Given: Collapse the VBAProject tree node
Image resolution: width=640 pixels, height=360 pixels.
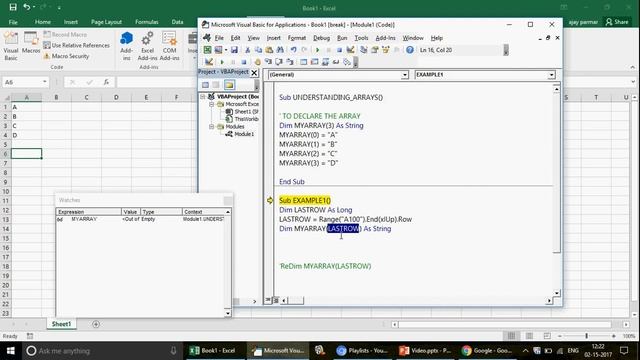Looking at the screenshot, I should click(203, 97).
